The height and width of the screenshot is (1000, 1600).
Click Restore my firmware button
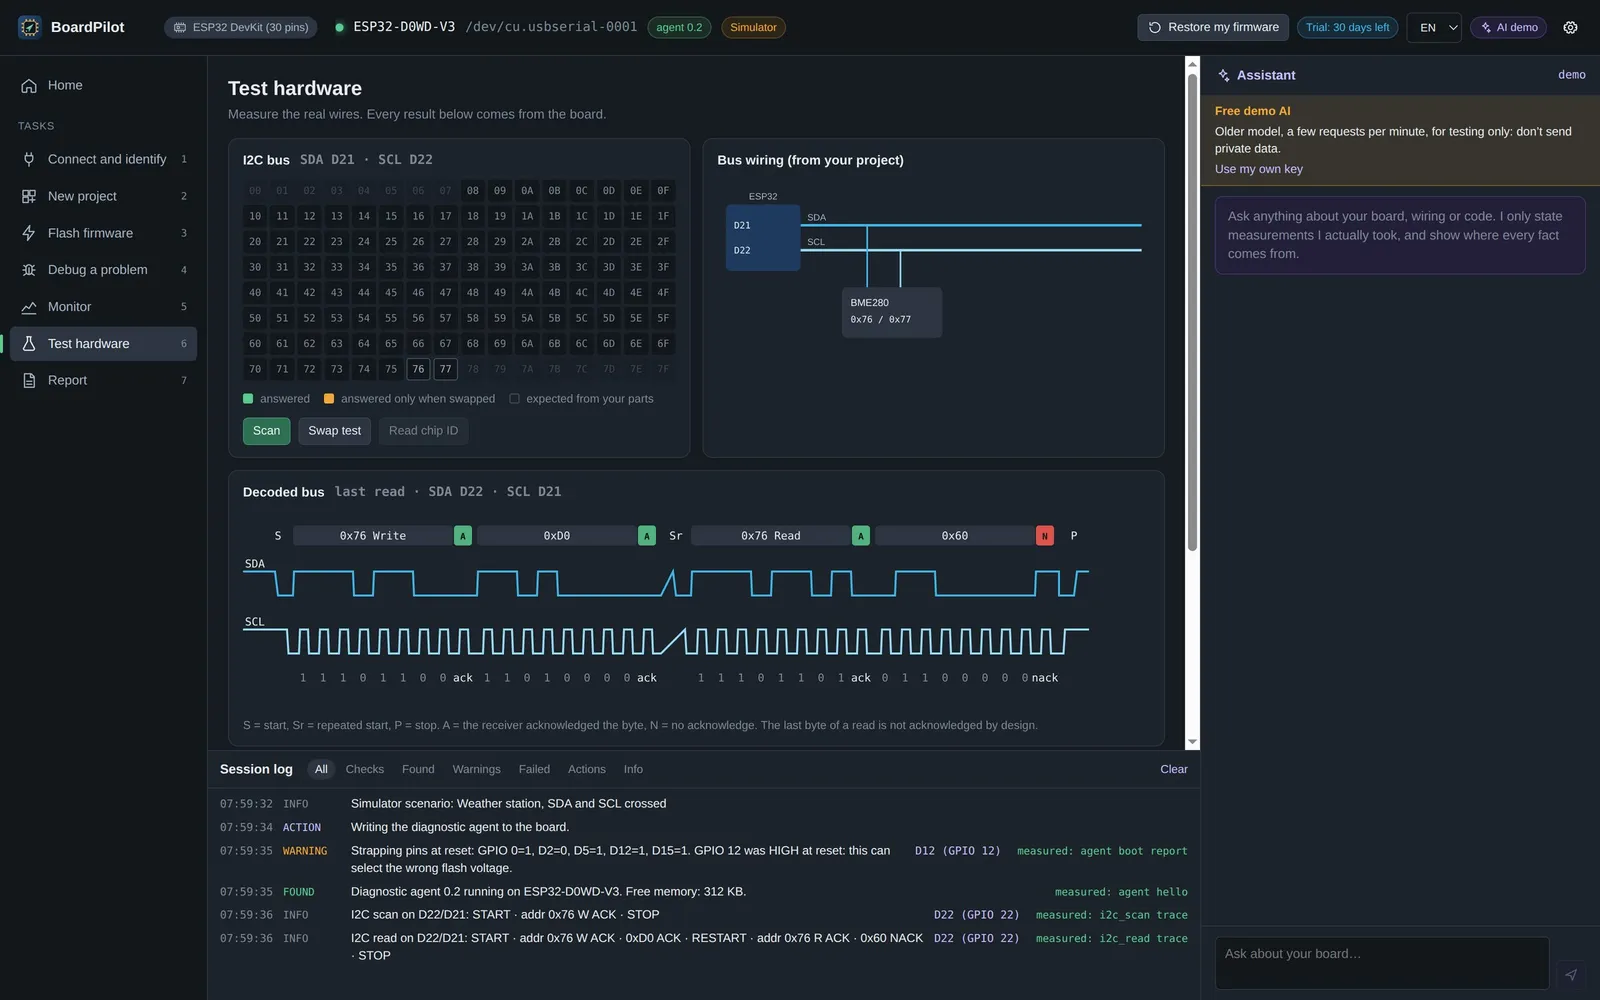pos(1213,27)
